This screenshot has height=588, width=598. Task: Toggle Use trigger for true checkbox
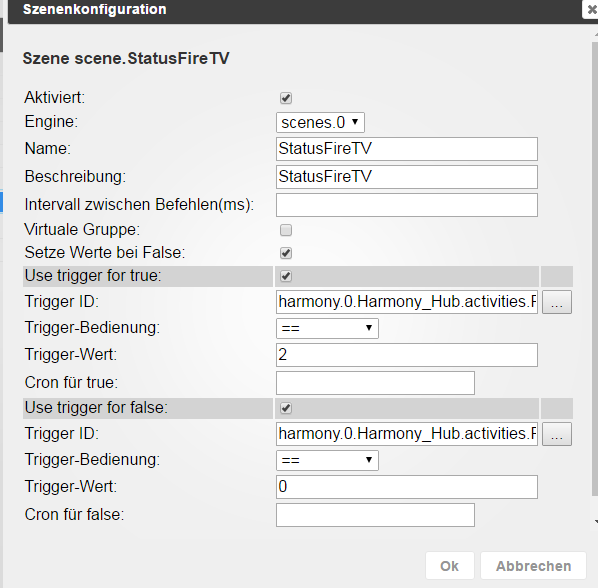(286, 276)
